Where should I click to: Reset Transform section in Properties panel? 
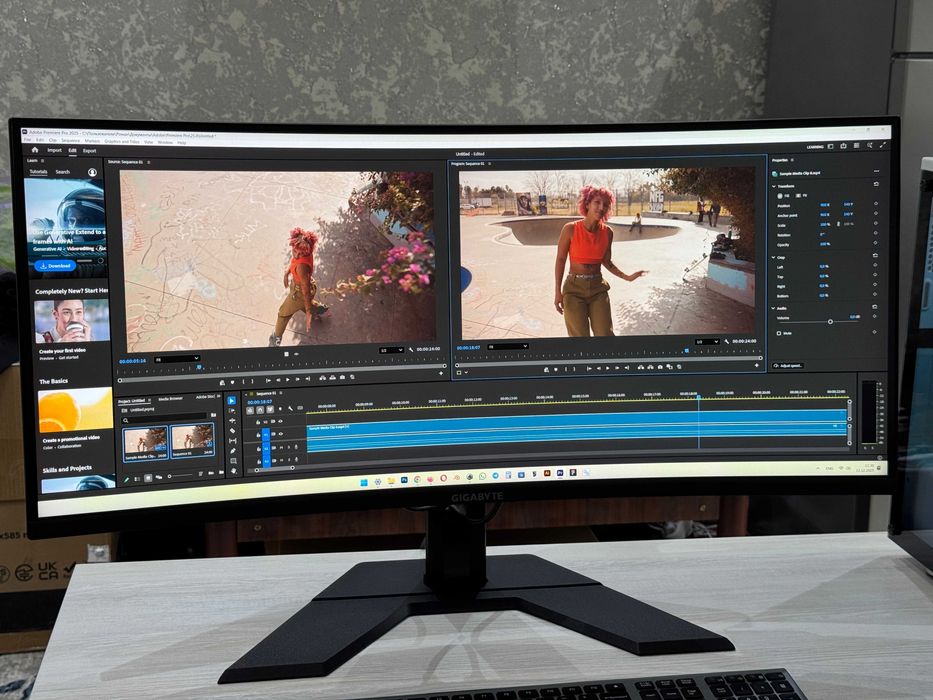tap(875, 185)
